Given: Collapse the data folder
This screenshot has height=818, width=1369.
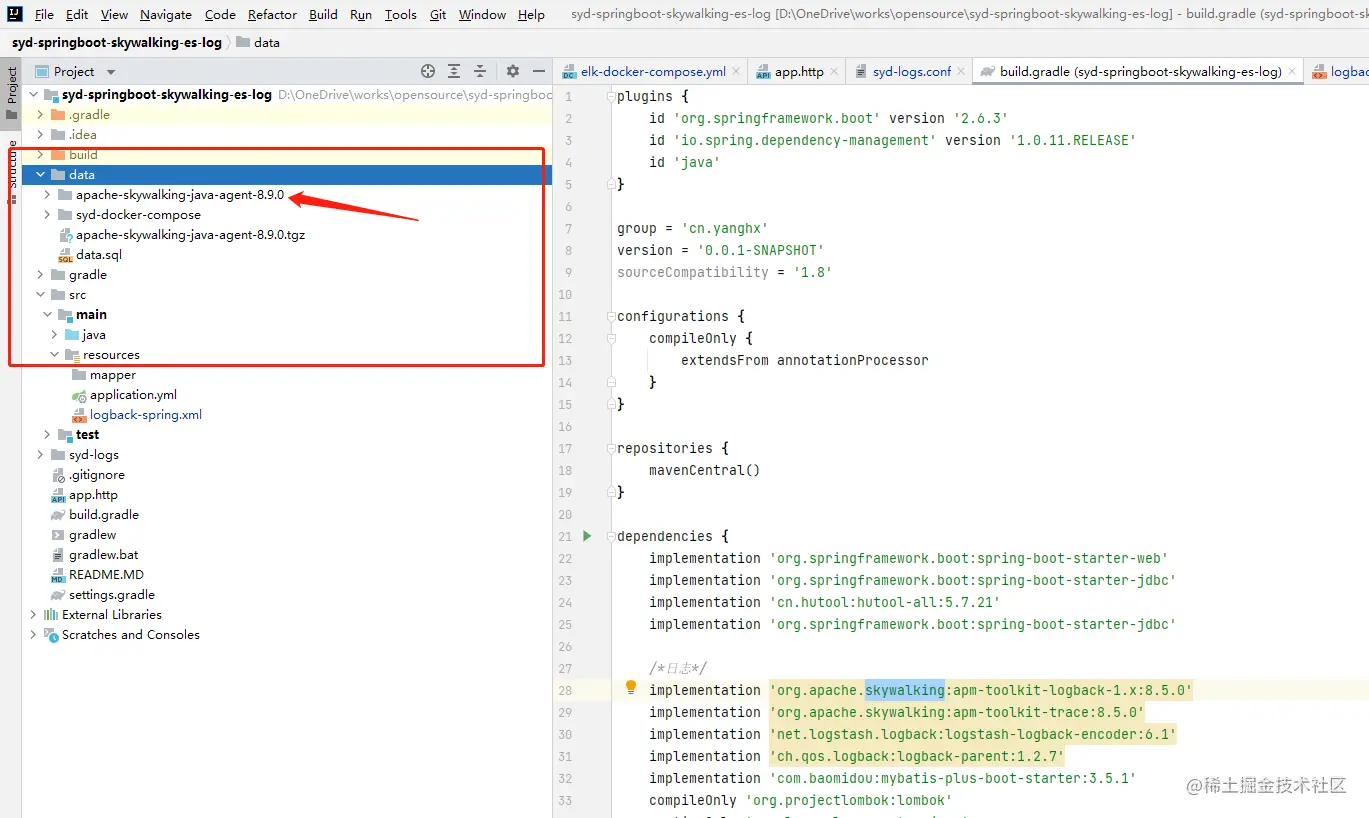Looking at the screenshot, I should click(x=40, y=175).
